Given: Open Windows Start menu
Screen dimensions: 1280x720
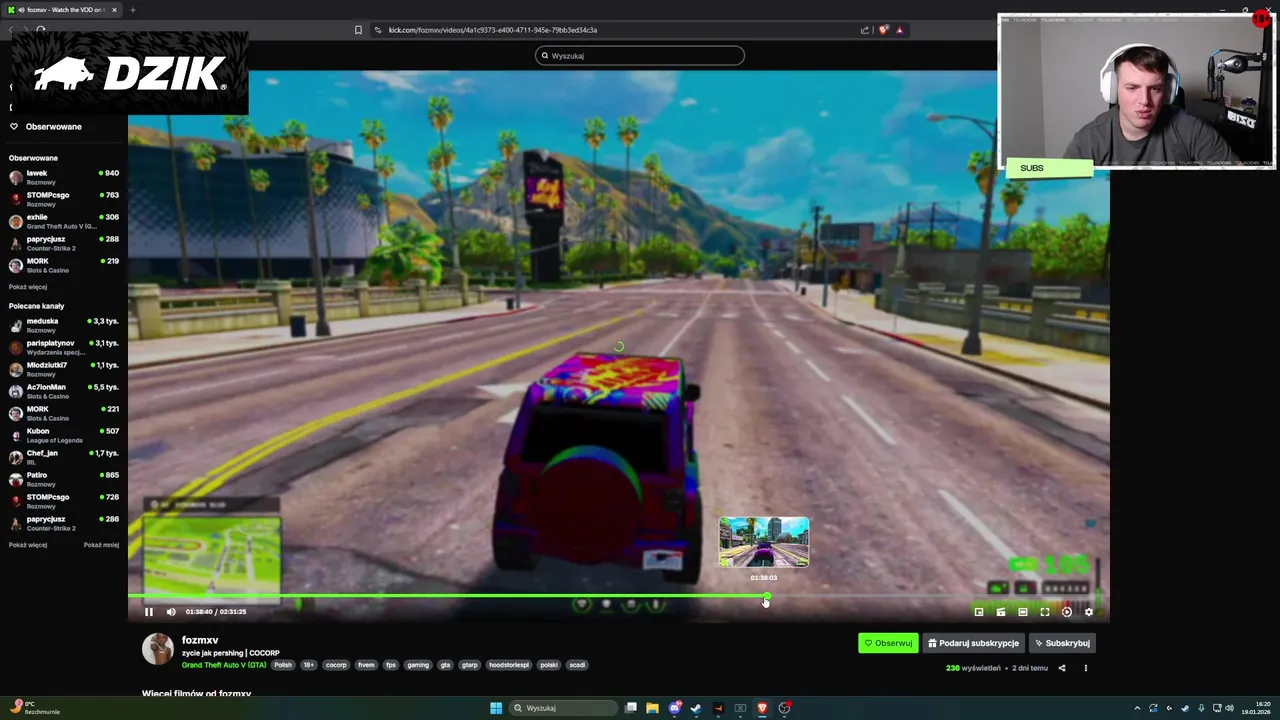Looking at the screenshot, I should coord(496,708).
